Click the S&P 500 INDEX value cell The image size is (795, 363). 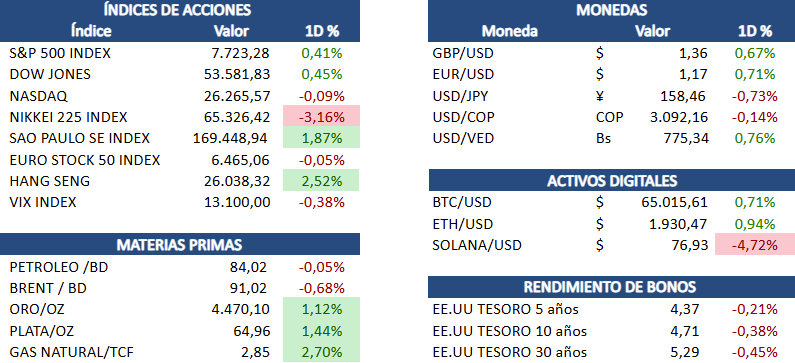240,53
